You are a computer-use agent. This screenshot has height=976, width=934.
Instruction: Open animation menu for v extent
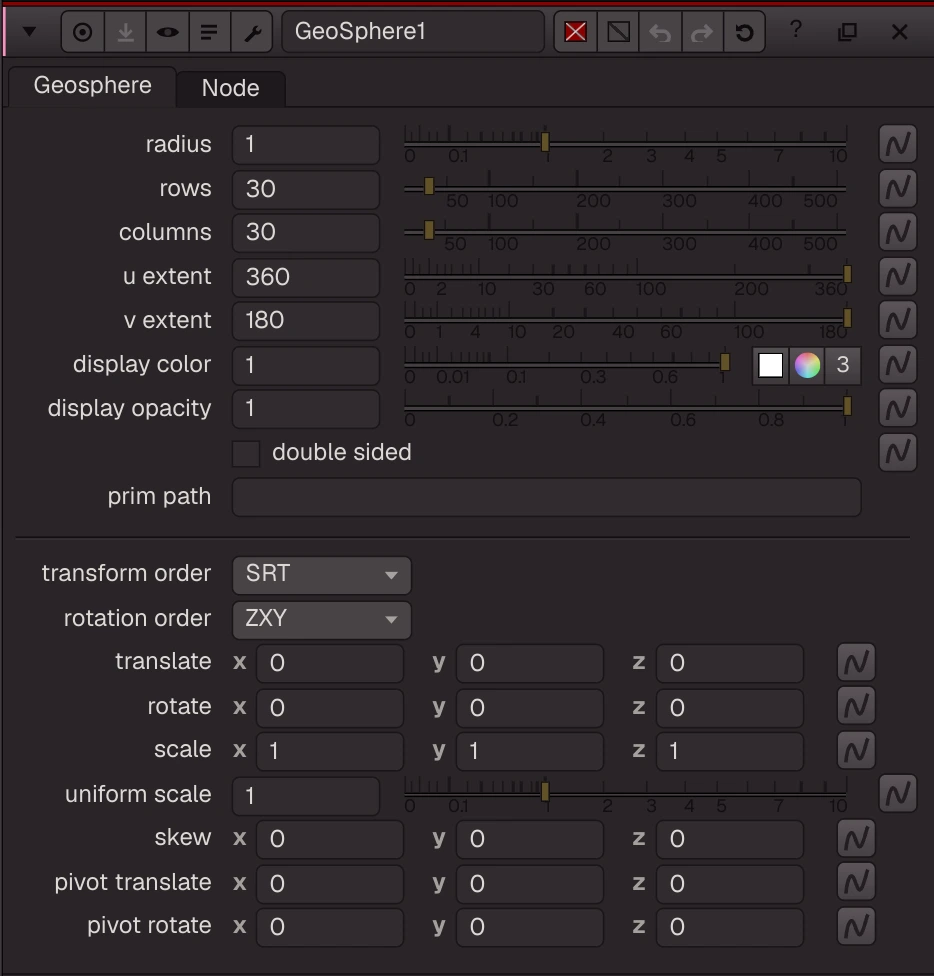click(897, 320)
